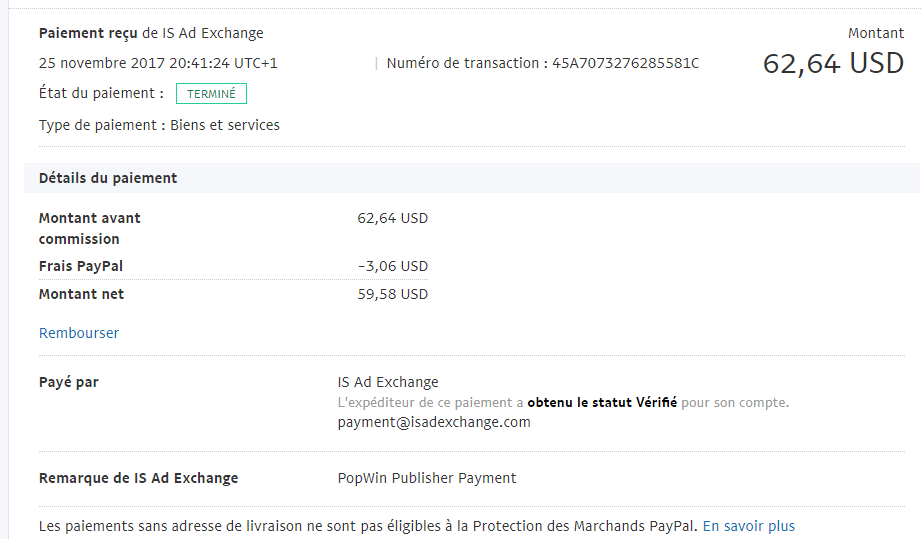Image resolution: width=921 pixels, height=539 pixels.
Task: Click the Remarque de IS Ad Exchange label
Action: [139, 478]
